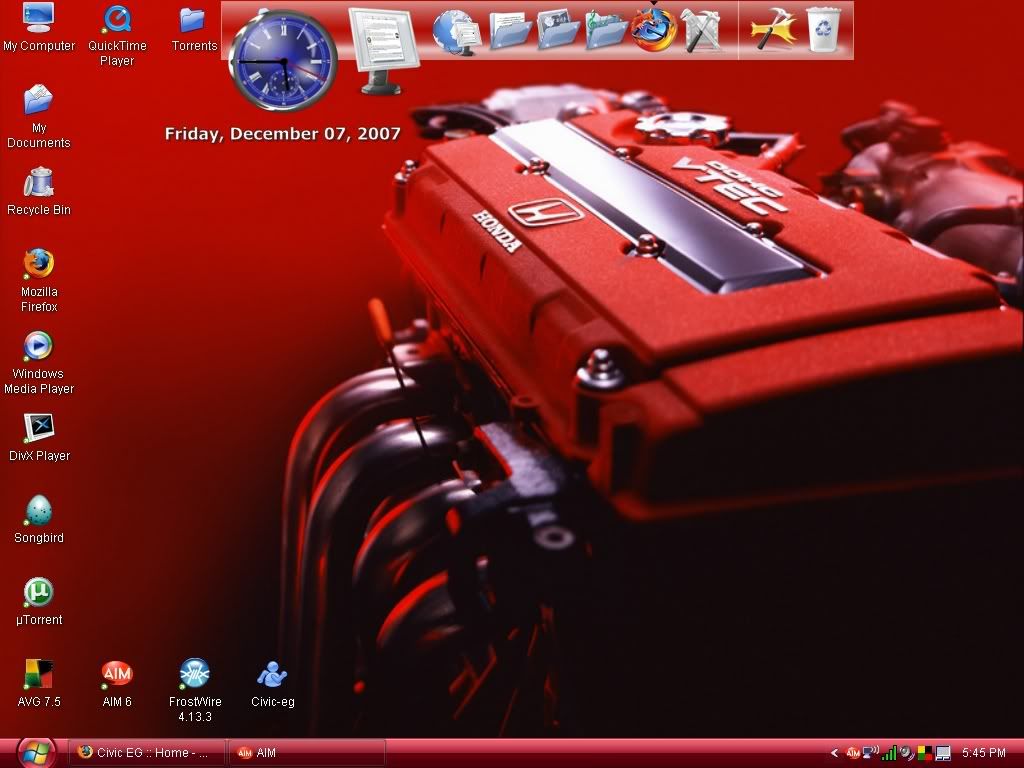Screen dimensions: 1024x768
Task: Open Windows Media Player desktop shortcut
Action: coord(39,362)
